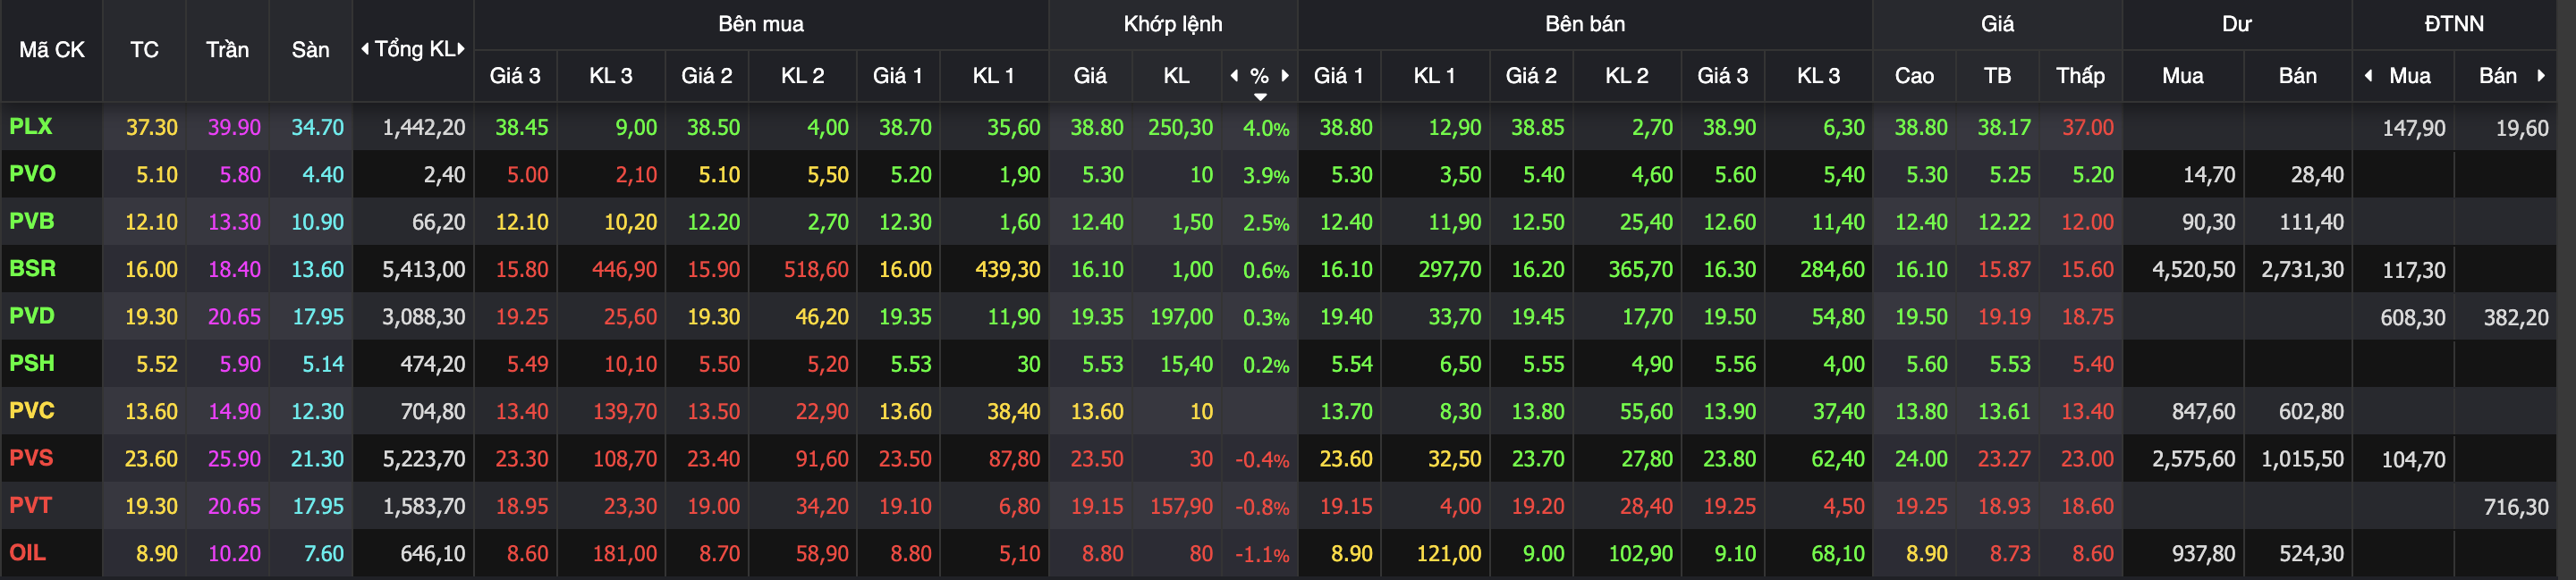Click the Bên mua header group
Viewport: 2576px width, 580px height.
(x=760, y=24)
